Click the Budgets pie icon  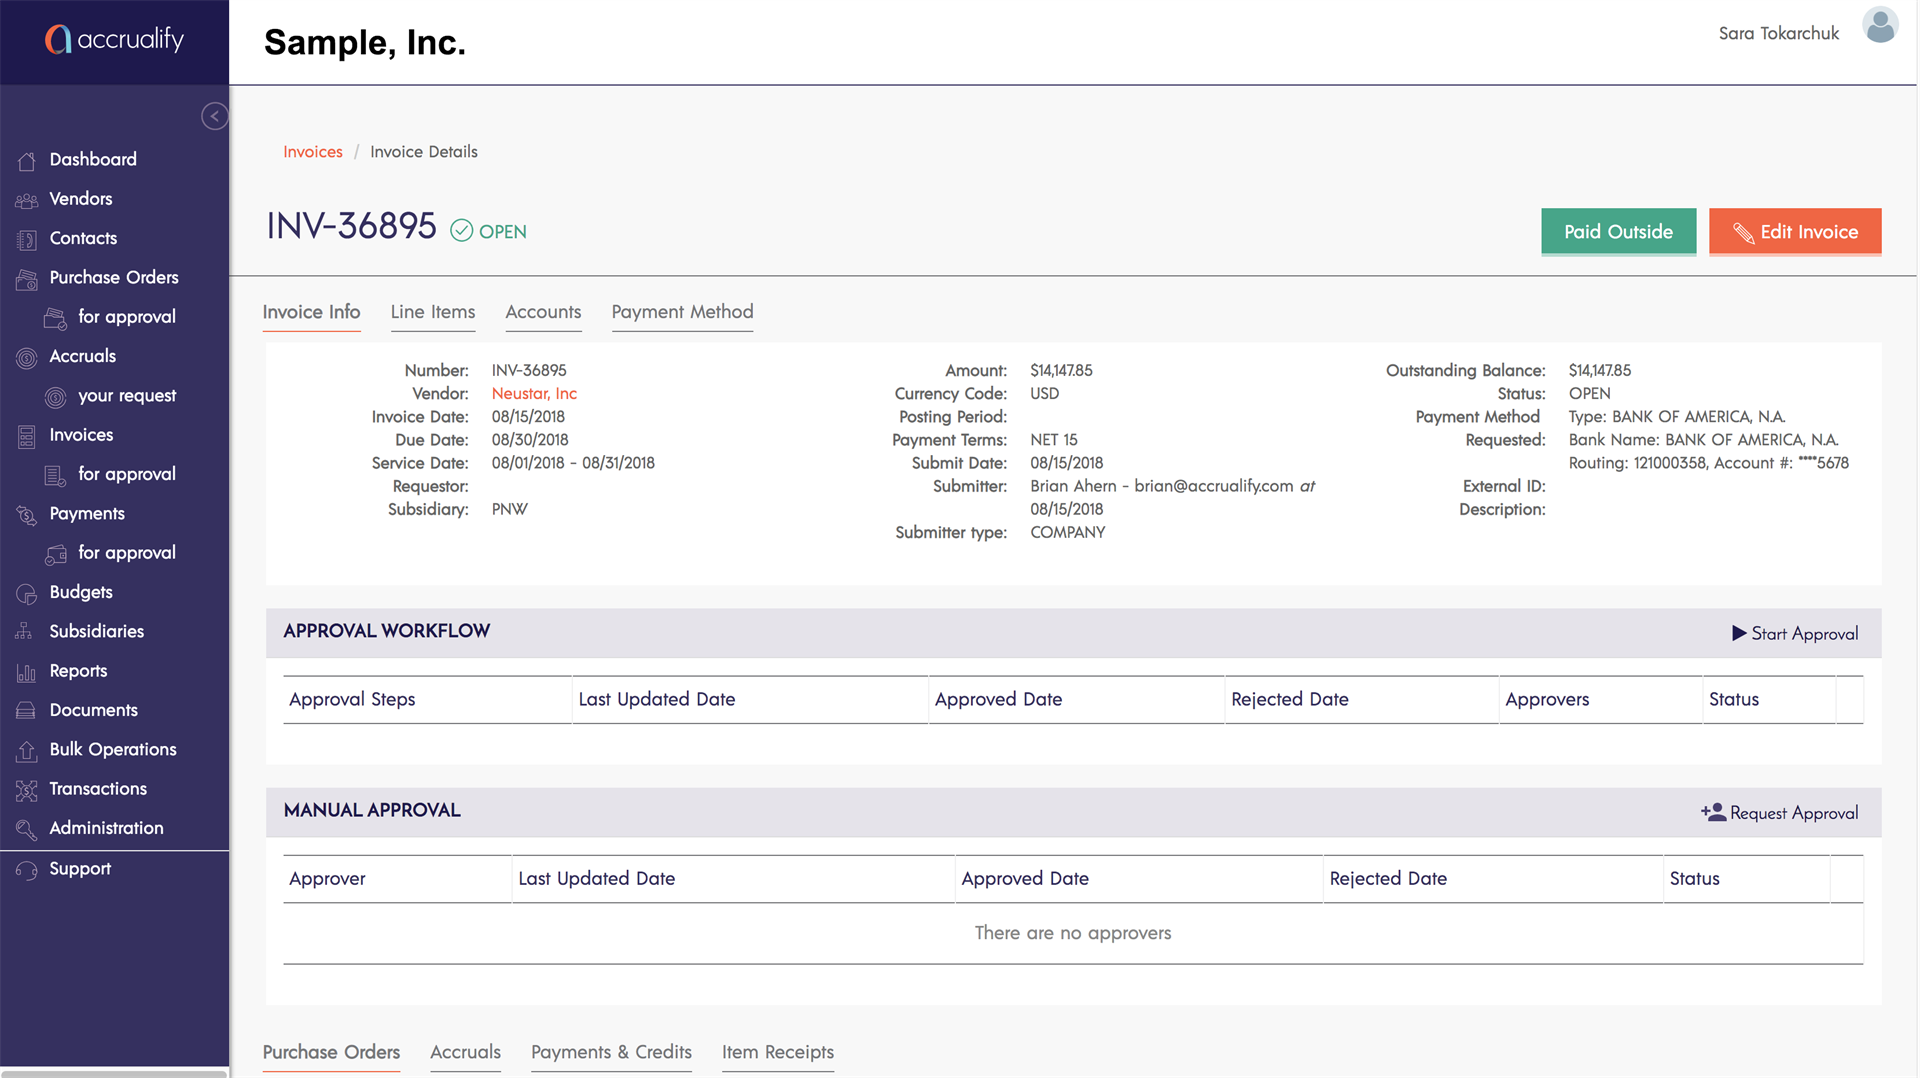(27, 593)
